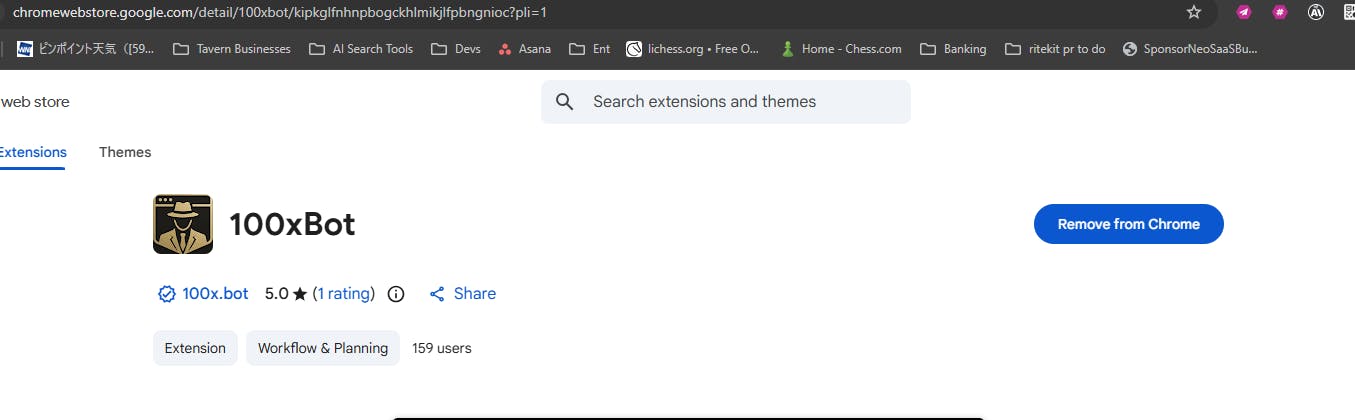Open the ritekit pr to do folder
The width and height of the screenshot is (1355, 420).
[x=1055, y=48]
